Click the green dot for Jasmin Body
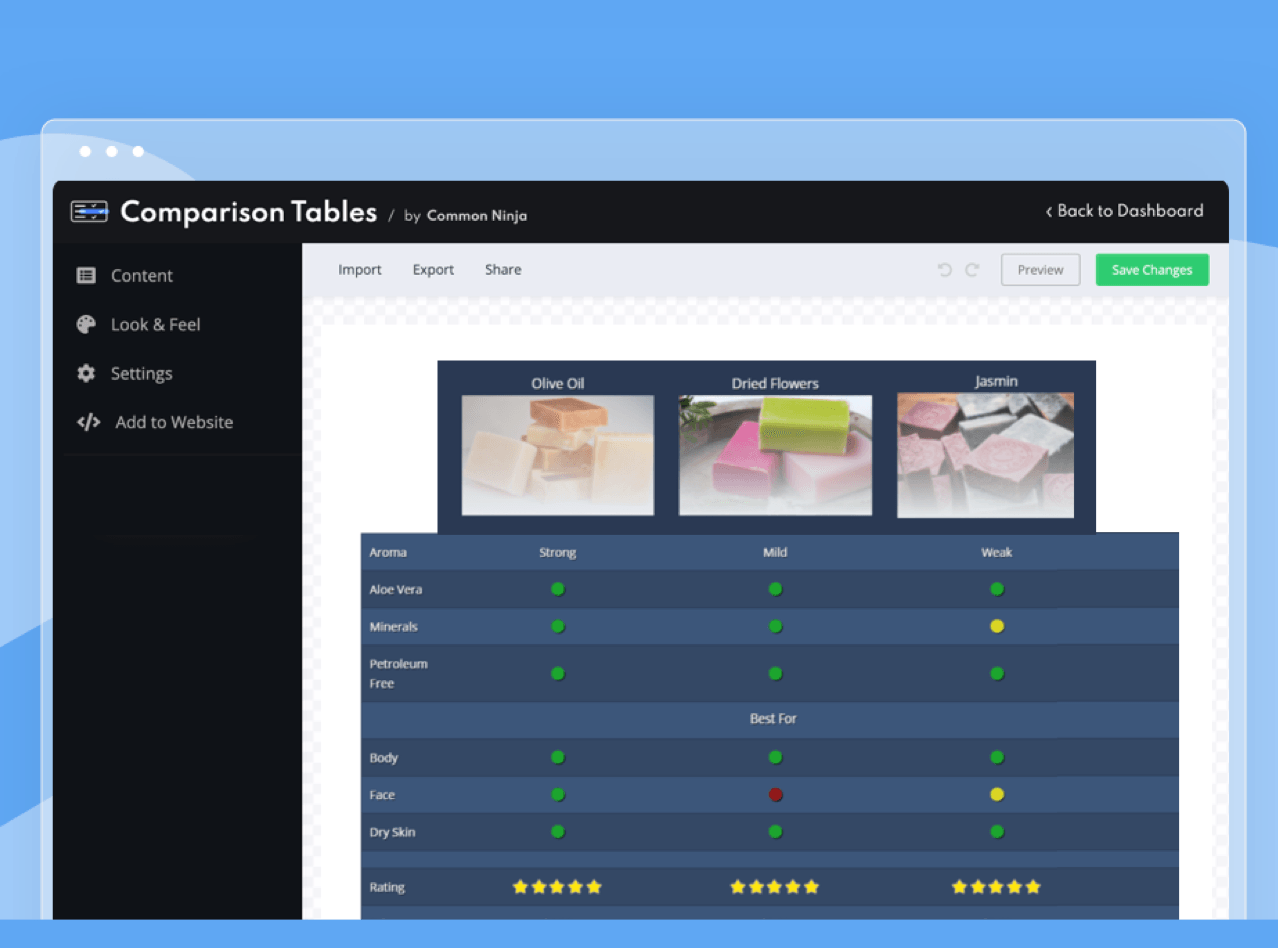 pyautogui.click(x=997, y=757)
